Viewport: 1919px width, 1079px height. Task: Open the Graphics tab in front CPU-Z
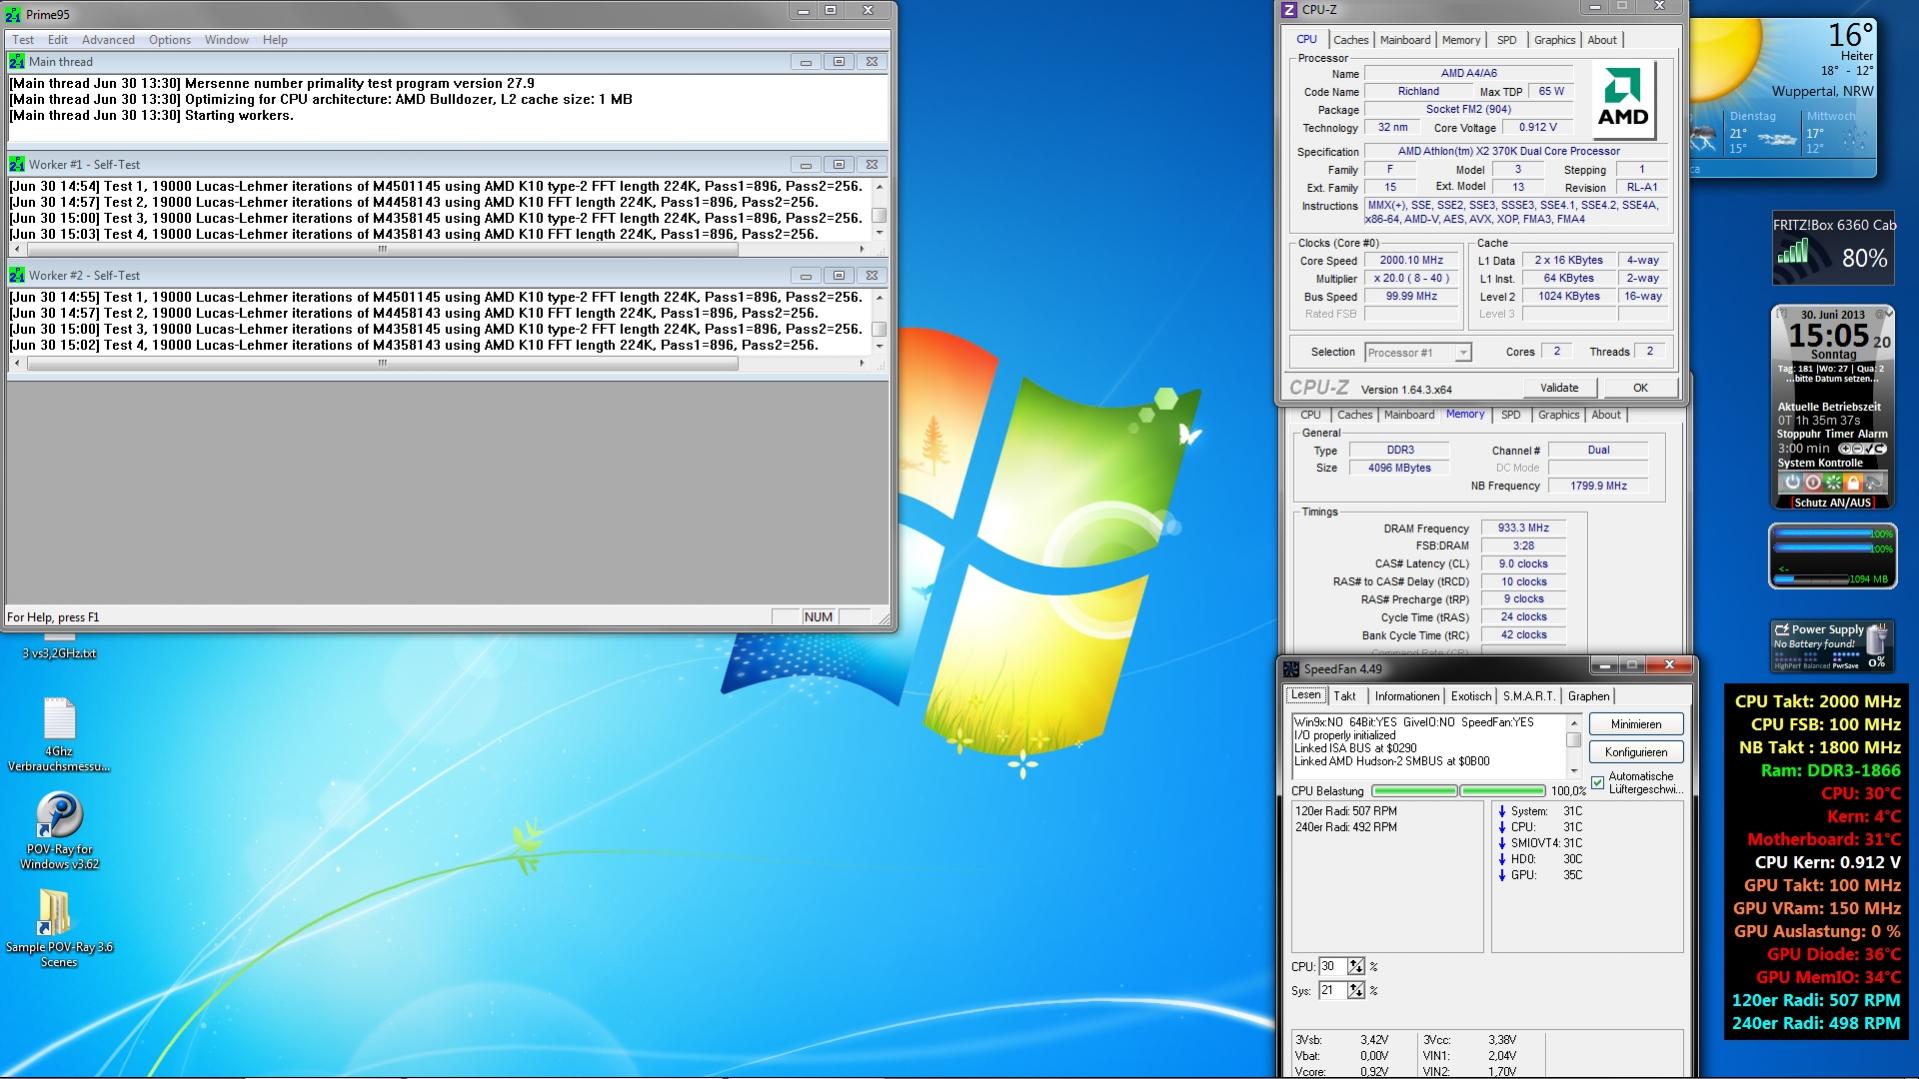[1555, 40]
